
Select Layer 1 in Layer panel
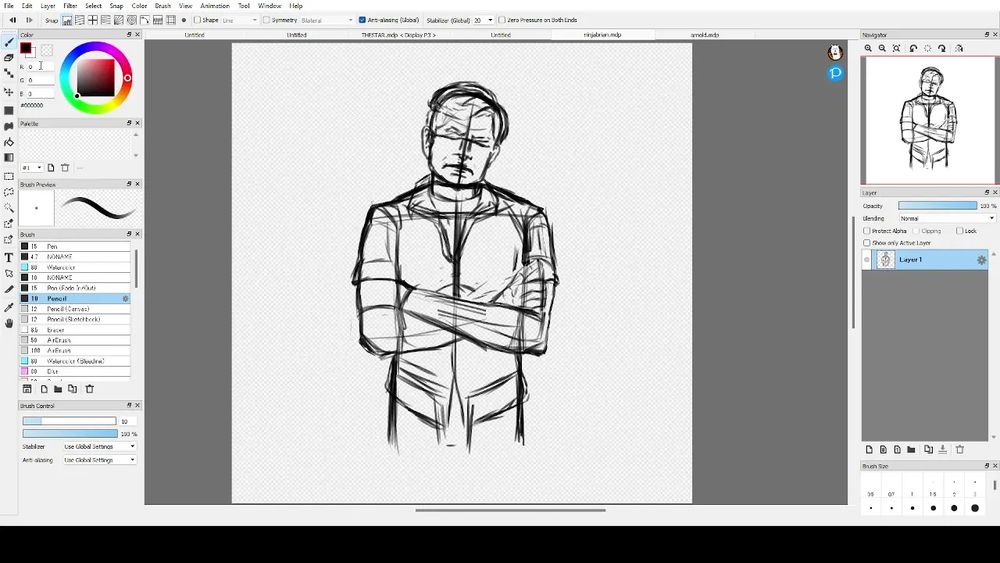click(925, 260)
